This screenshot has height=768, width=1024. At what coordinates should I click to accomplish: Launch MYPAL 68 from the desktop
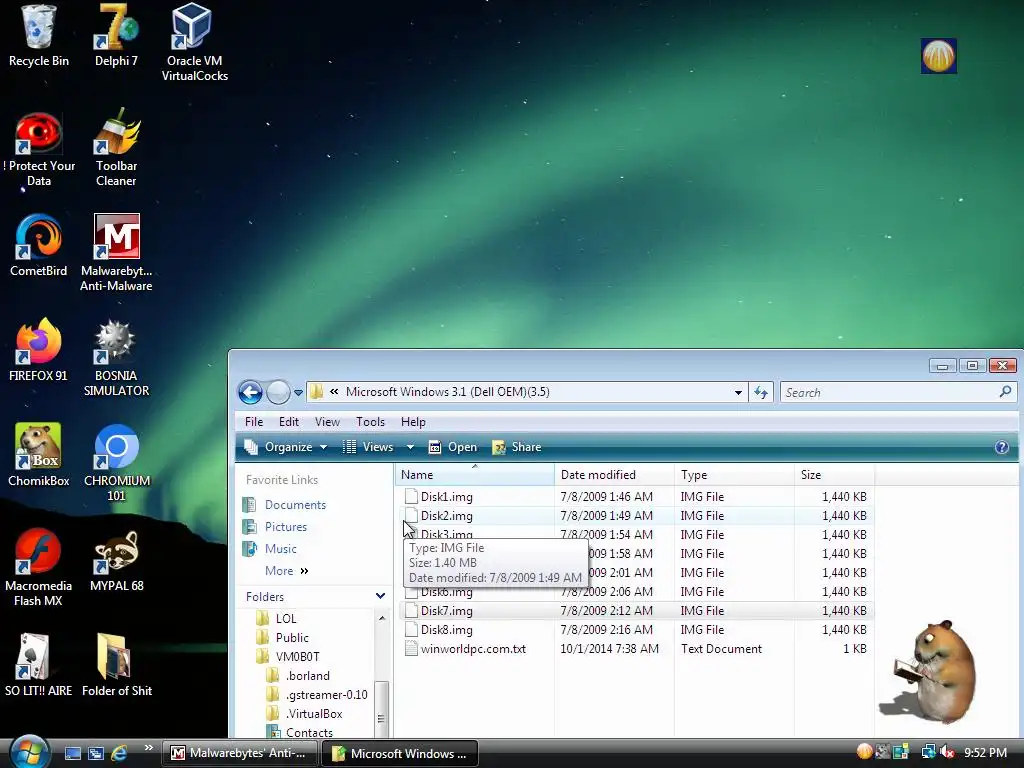(116, 561)
